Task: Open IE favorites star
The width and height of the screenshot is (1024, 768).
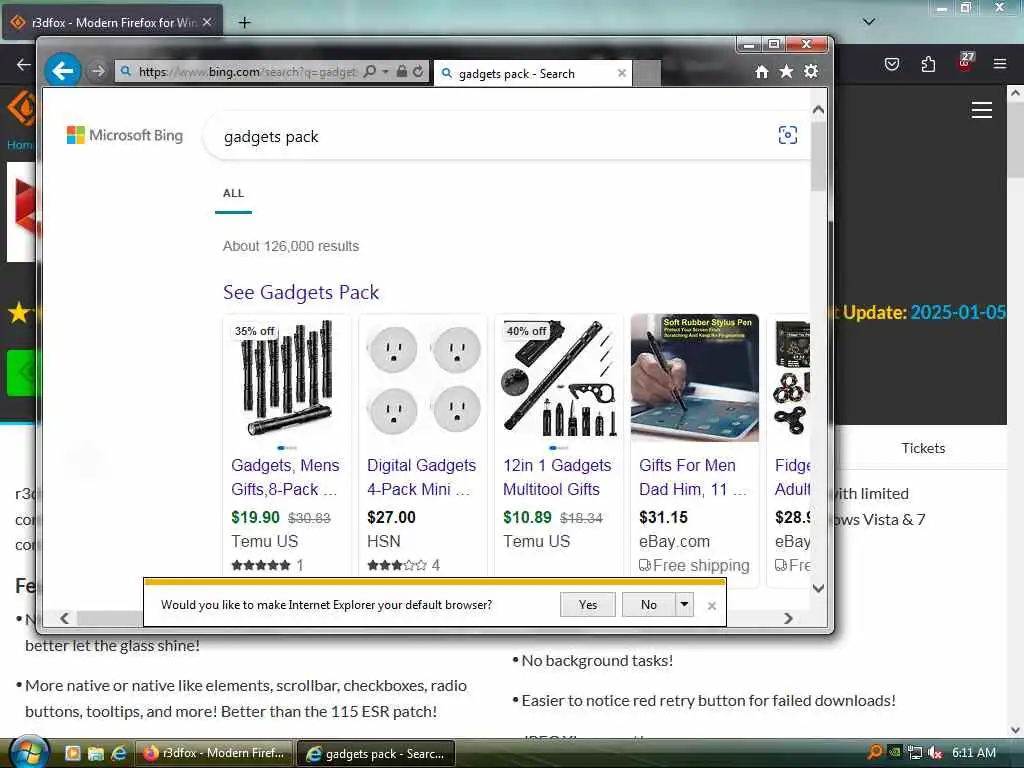Action: [x=786, y=72]
